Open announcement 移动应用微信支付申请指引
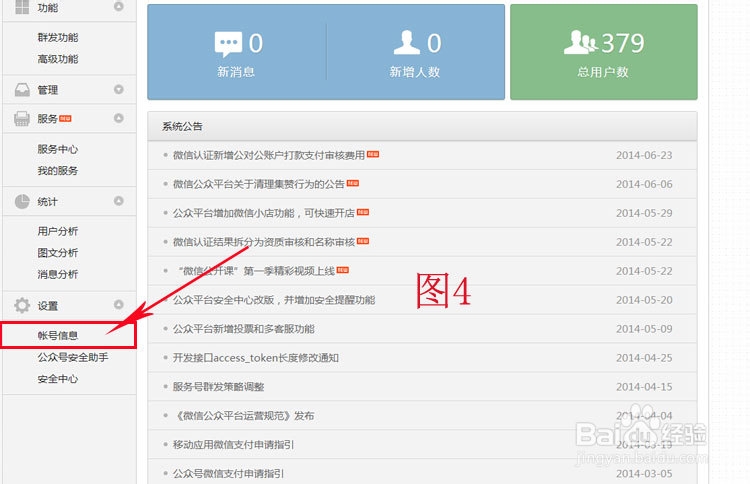Screen dimensions: 750x484 coord(233,444)
